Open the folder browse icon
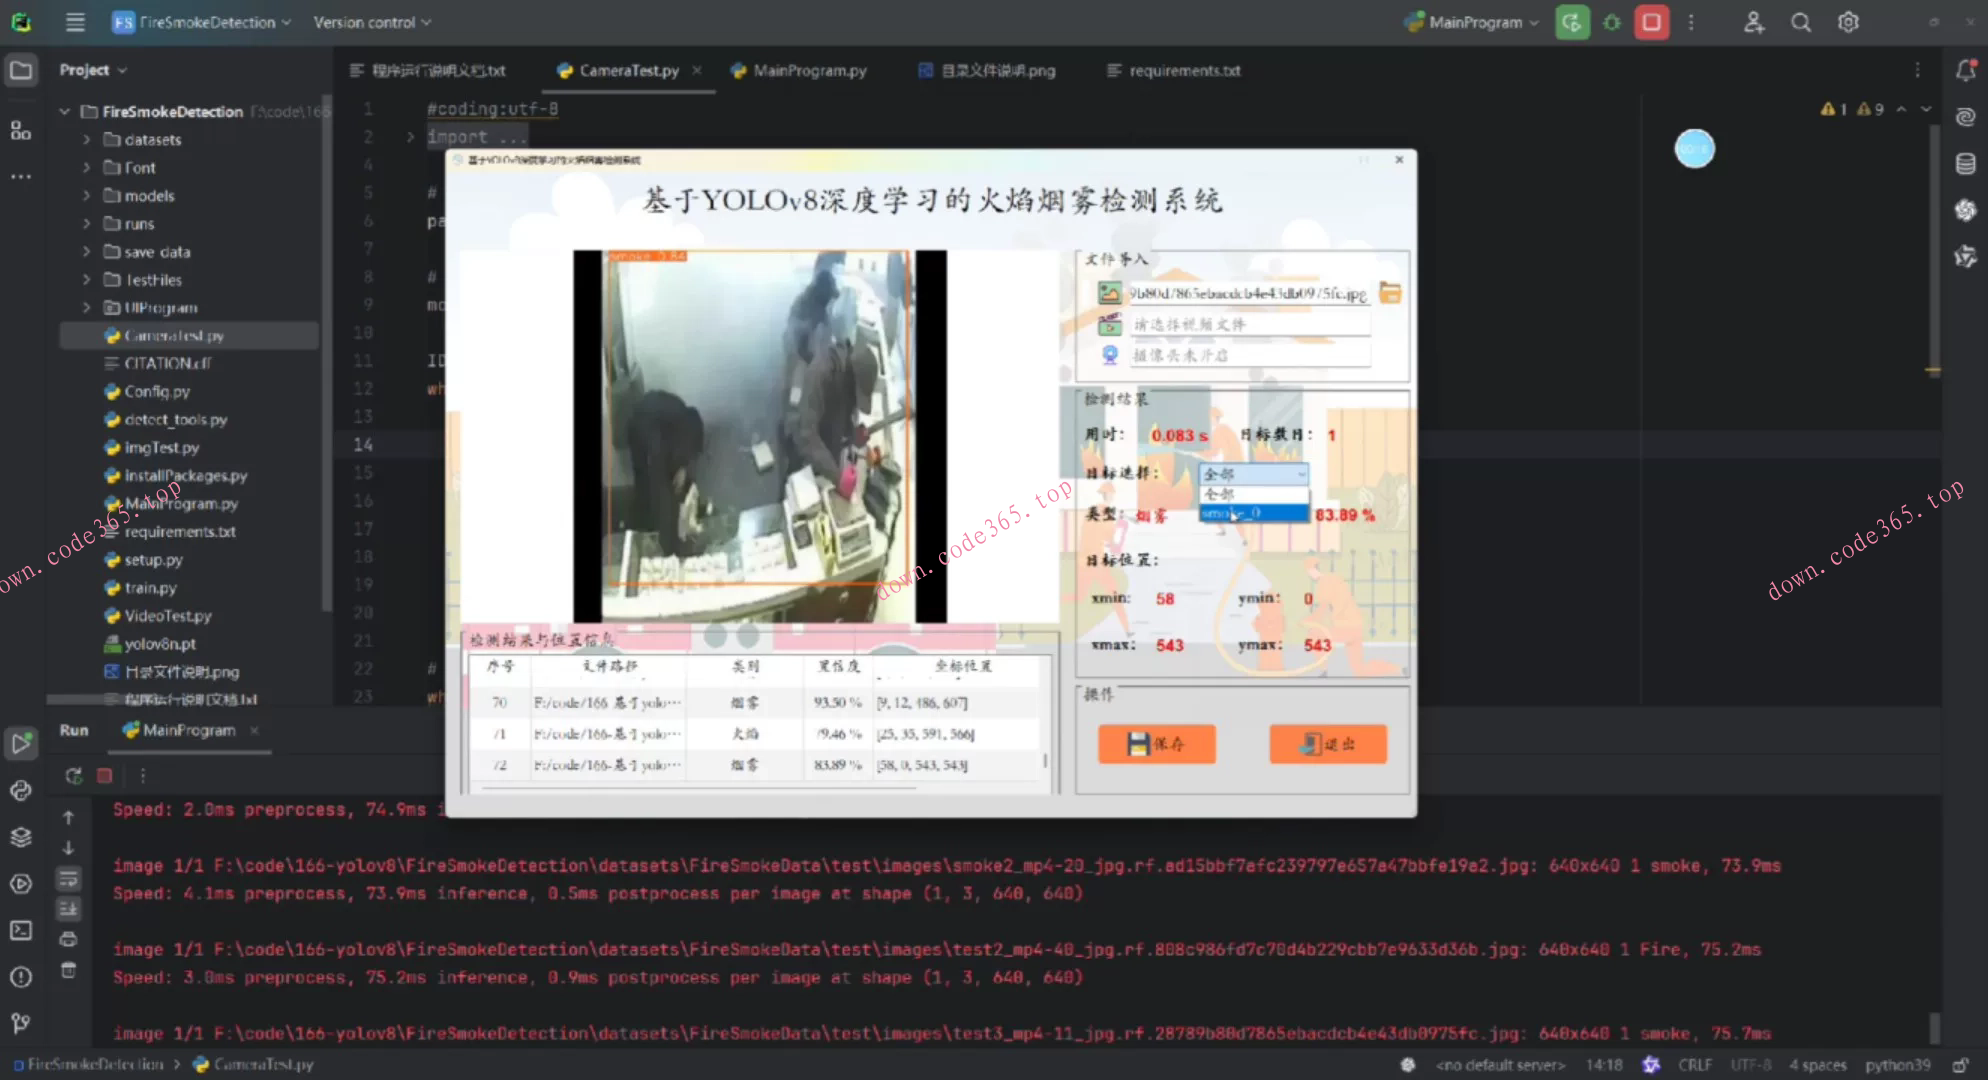The image size is (1988, 1080). tap(1390, 293)
